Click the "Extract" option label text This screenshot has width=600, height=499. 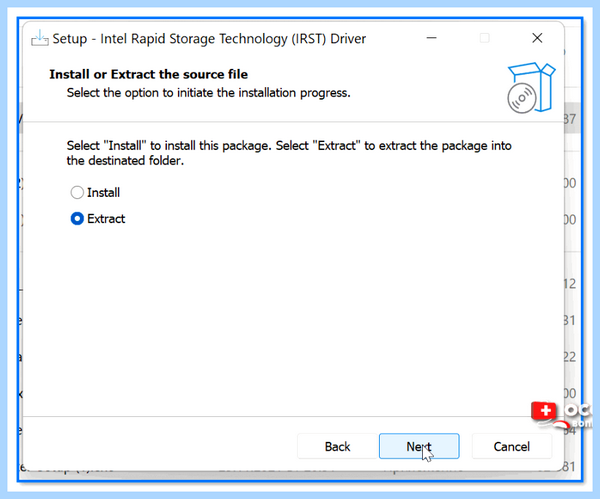pos(106,219)
